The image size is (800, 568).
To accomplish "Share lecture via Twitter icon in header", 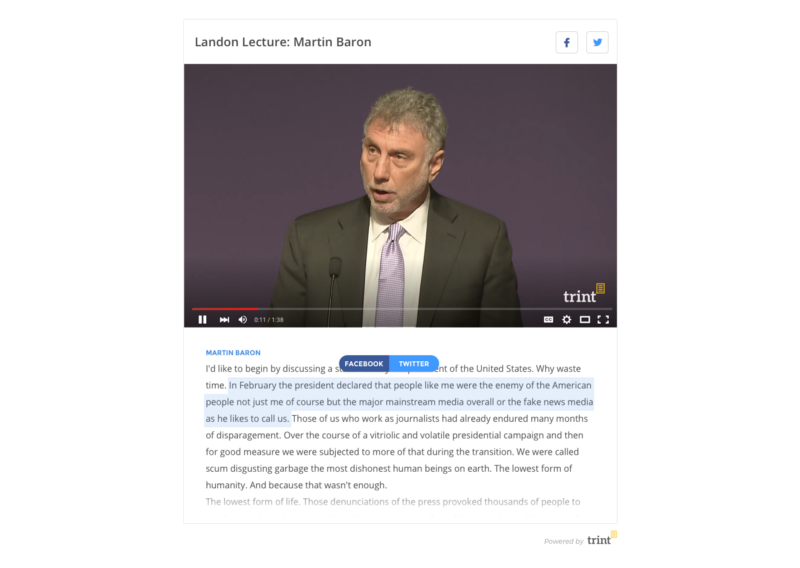I will (597, 42).
